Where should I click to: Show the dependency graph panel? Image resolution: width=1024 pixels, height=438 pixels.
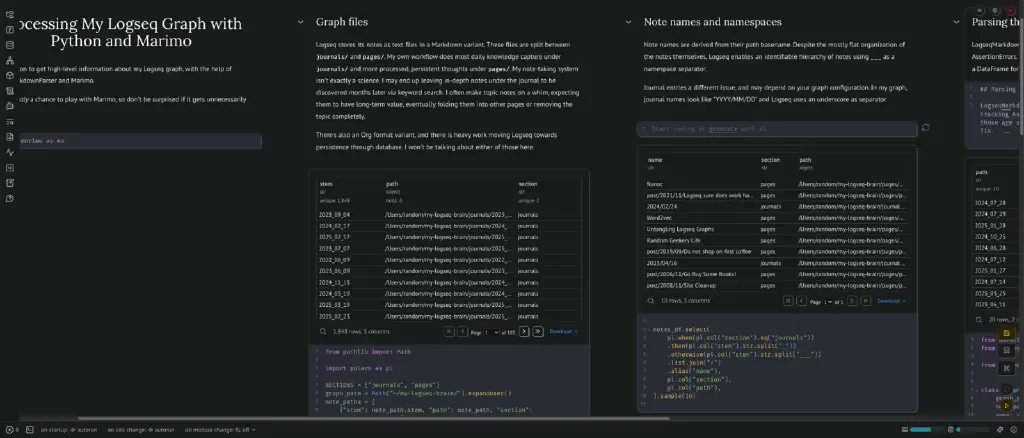[10, 59]
